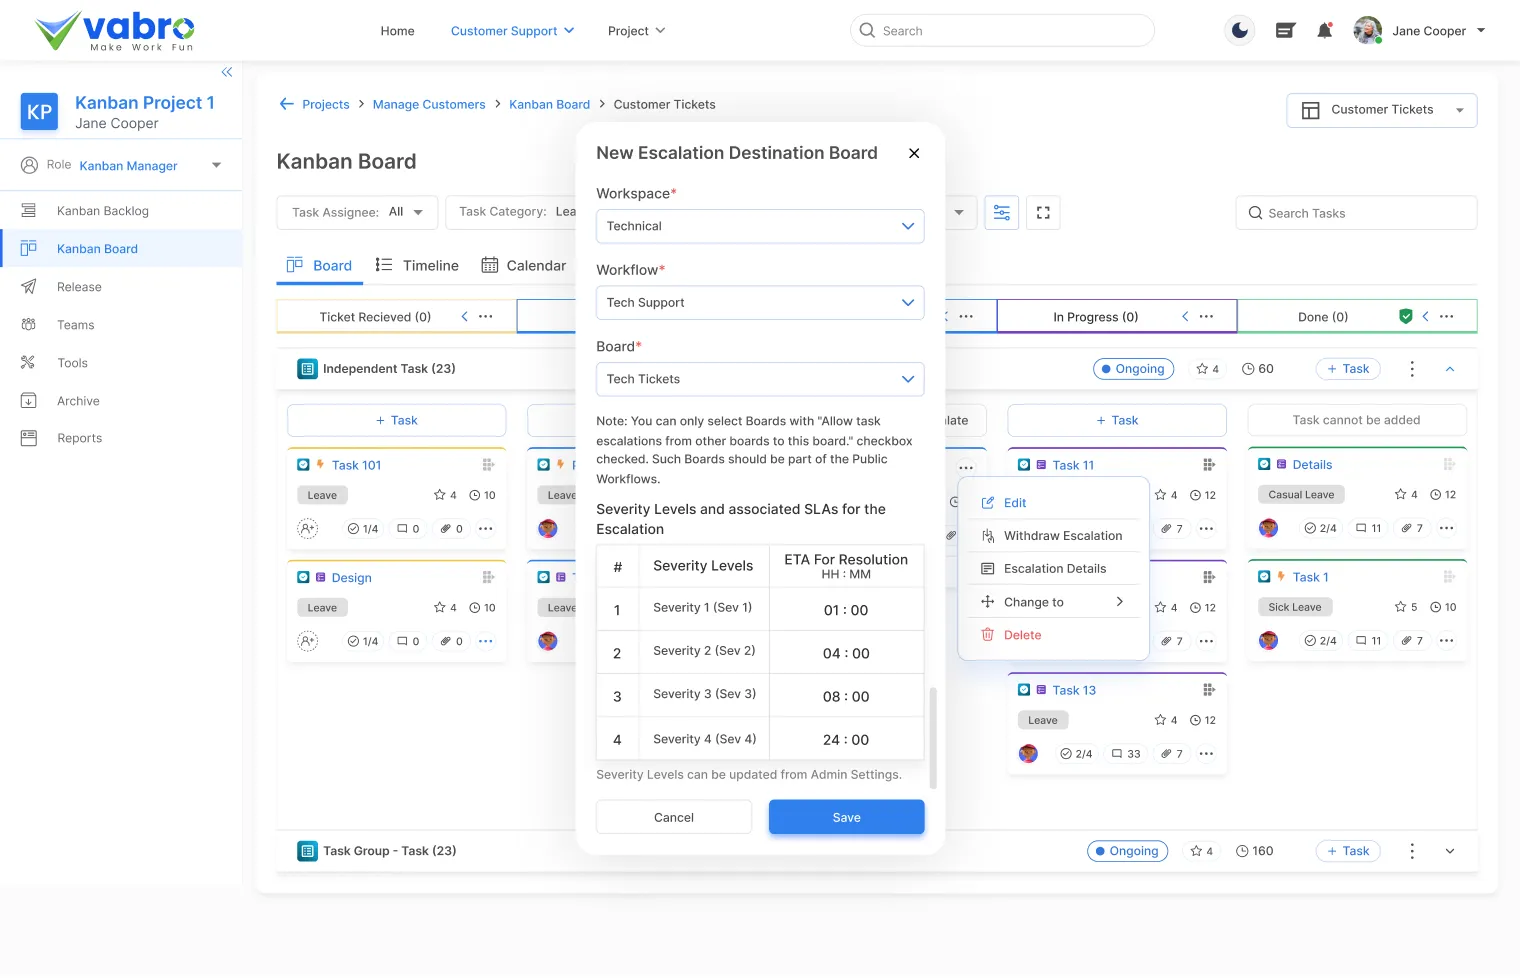Image resolution: width=1520 pixels, height=978 pixels.
Task: Open the Board dropdown showing Tech Tickets
Action: [x=759, y=379]
